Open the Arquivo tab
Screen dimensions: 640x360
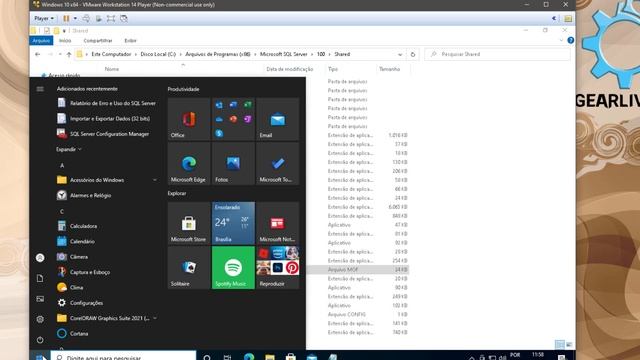41,41
